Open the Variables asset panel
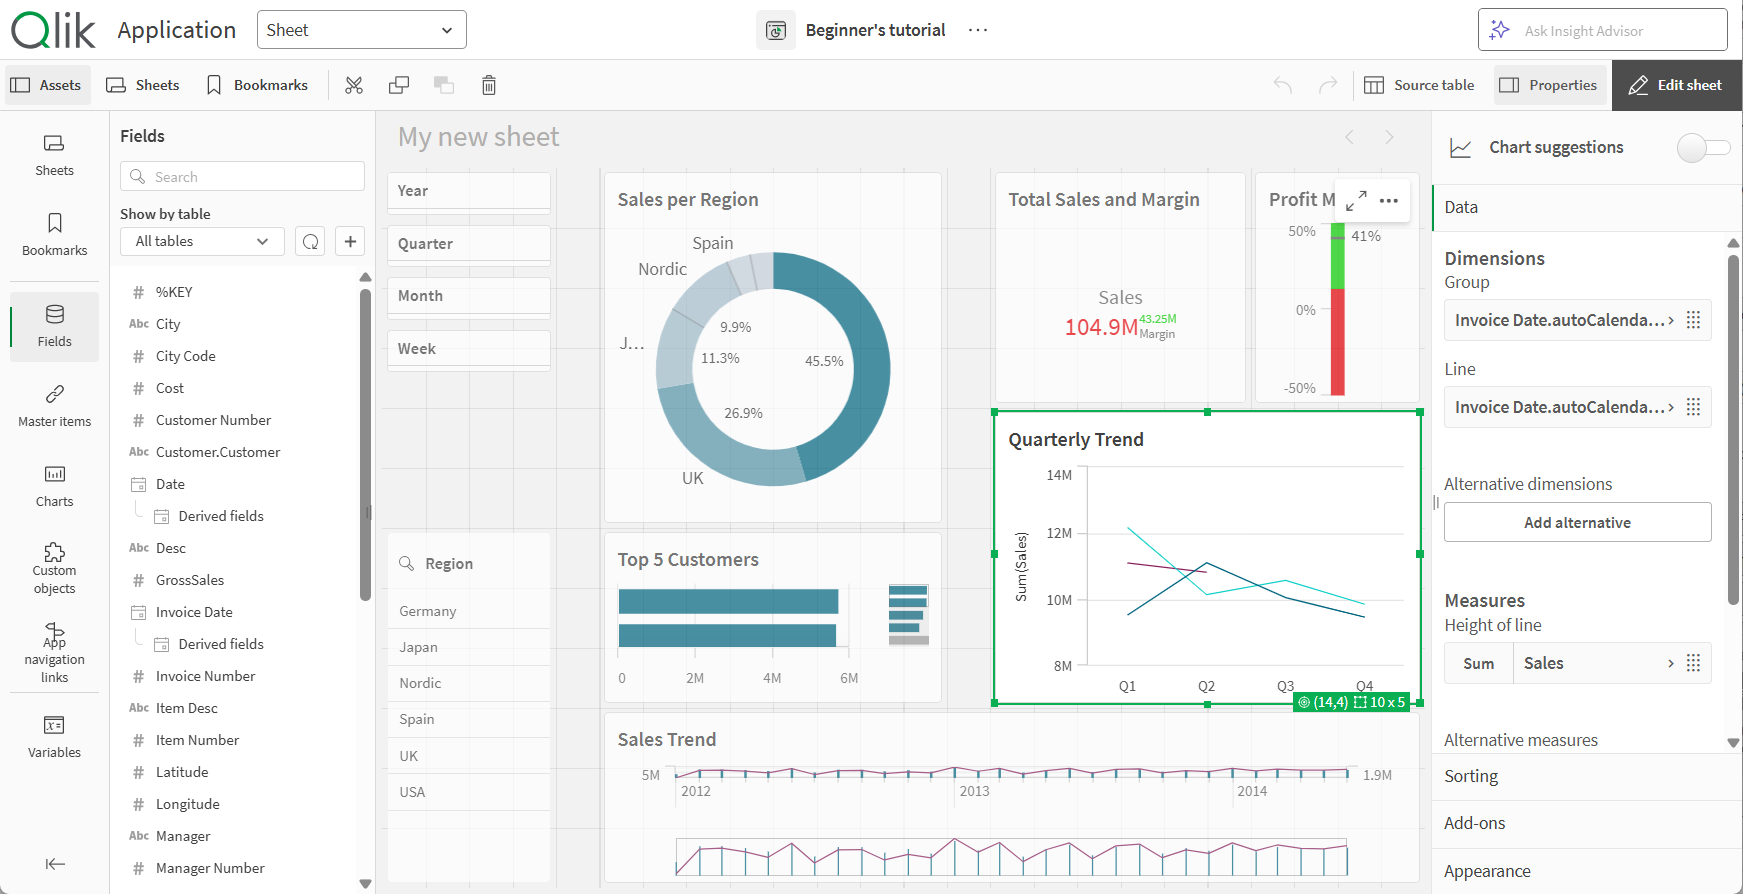 click(x=55, y=737)
